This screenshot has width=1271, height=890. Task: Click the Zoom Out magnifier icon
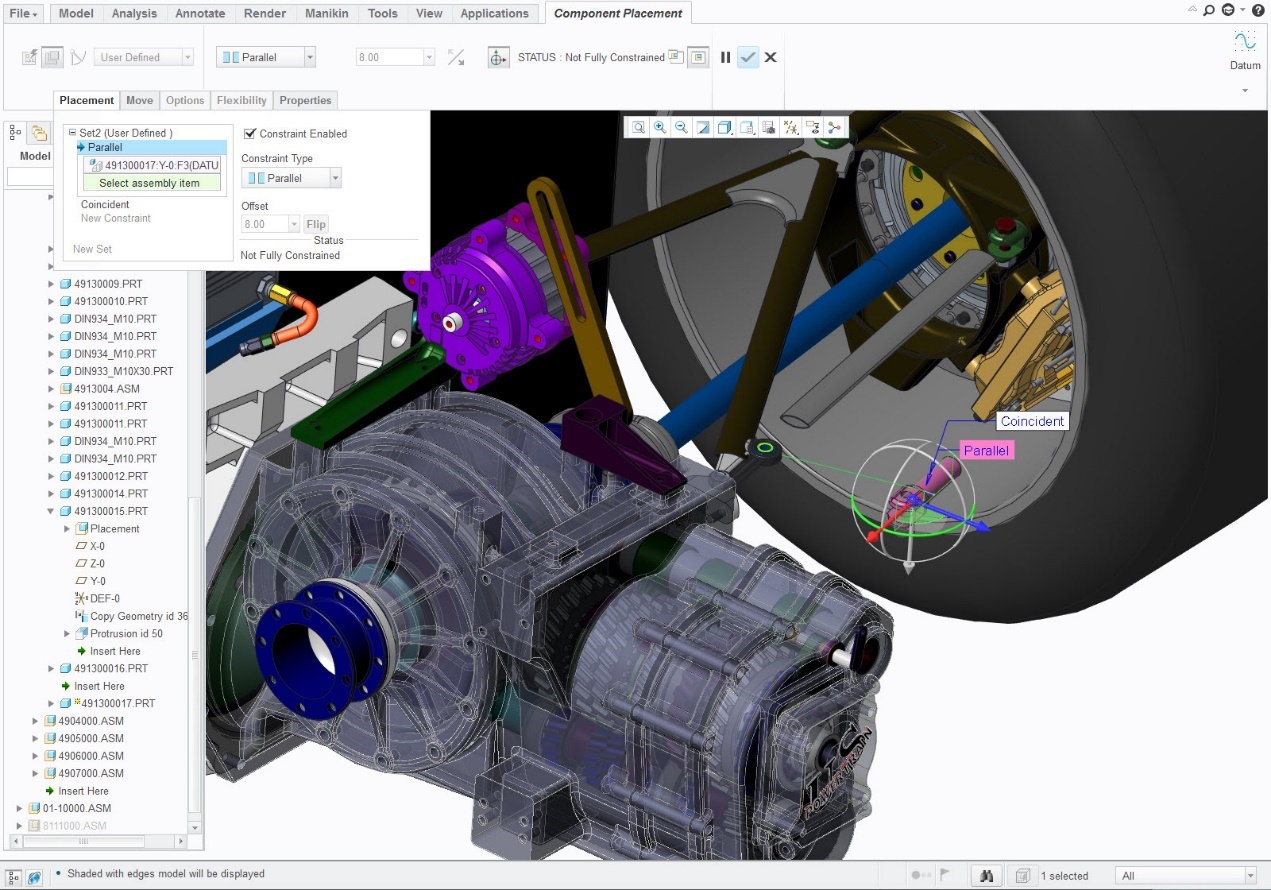click(681, 127)
